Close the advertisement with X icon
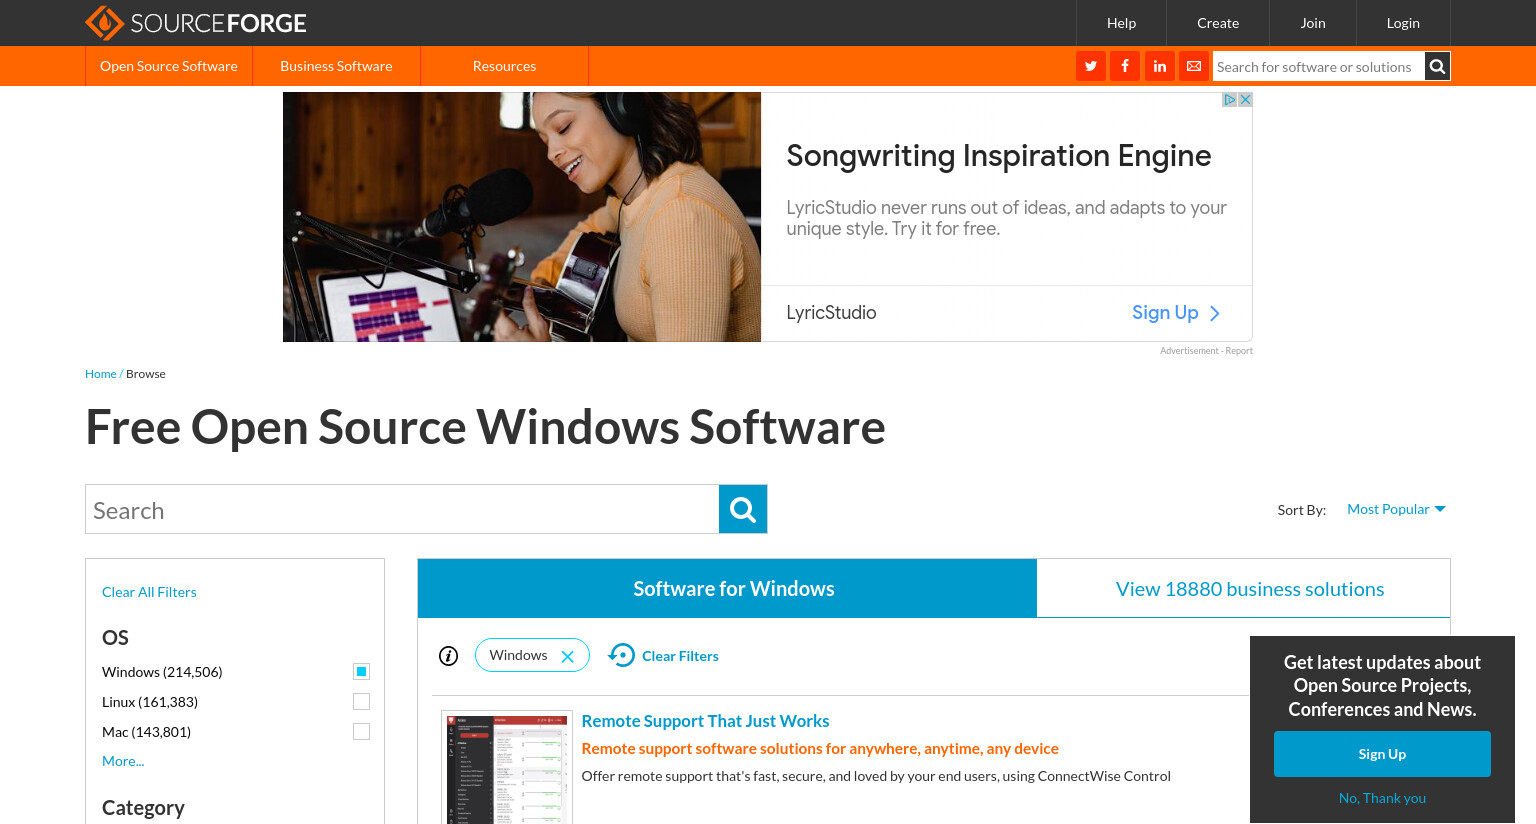Screen dimensions: 1536x824 pos(1245,99)
